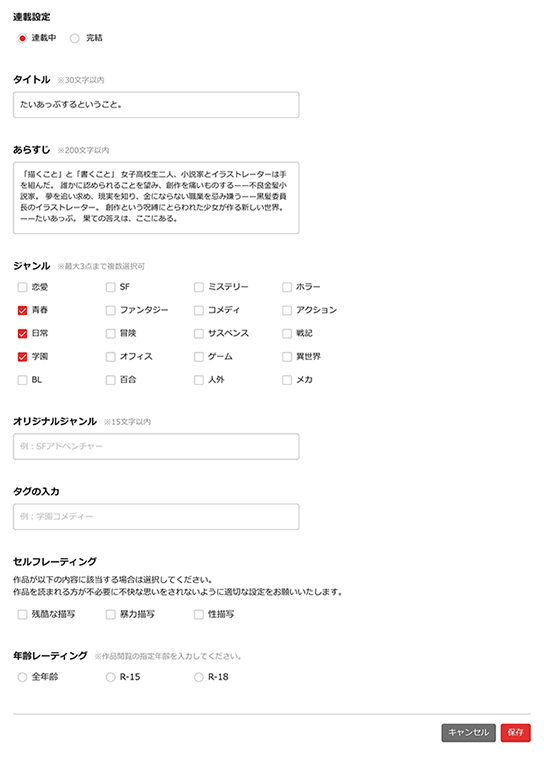Click the タイトル input field
This screenshot has width=544, height=760.
[156, 105]
